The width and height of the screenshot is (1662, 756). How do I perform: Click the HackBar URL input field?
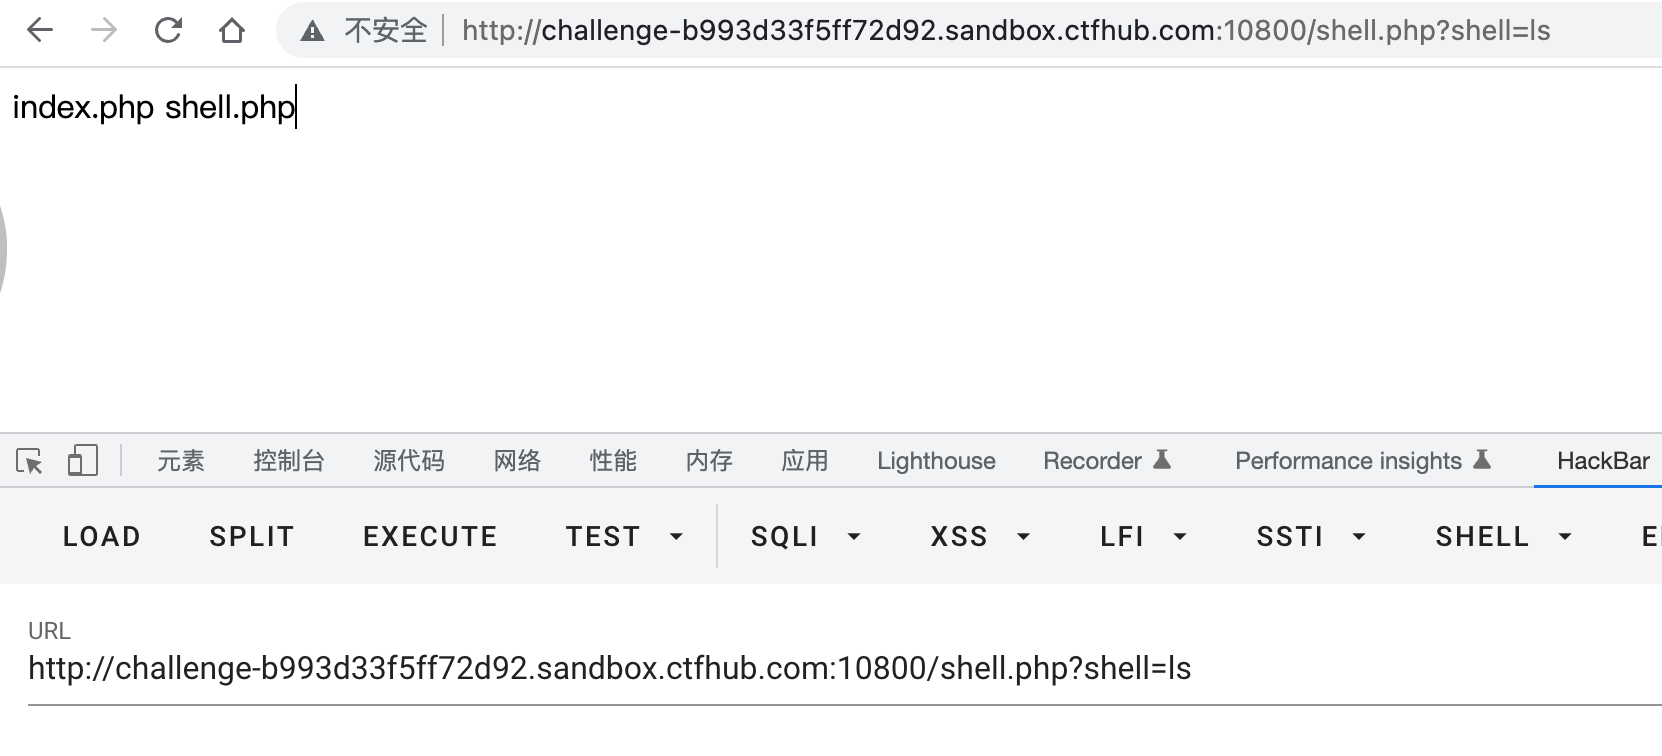(845, 668)
